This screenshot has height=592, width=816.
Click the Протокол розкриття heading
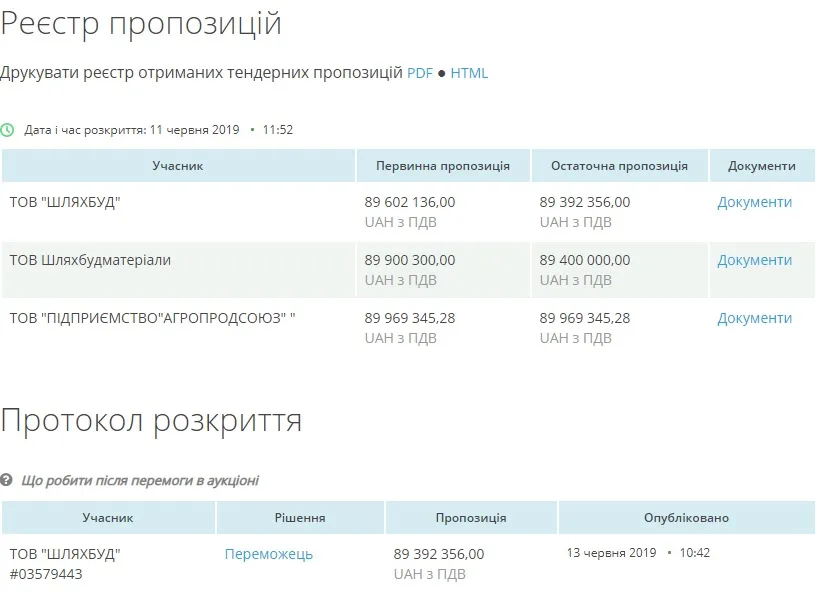[151, 420]
